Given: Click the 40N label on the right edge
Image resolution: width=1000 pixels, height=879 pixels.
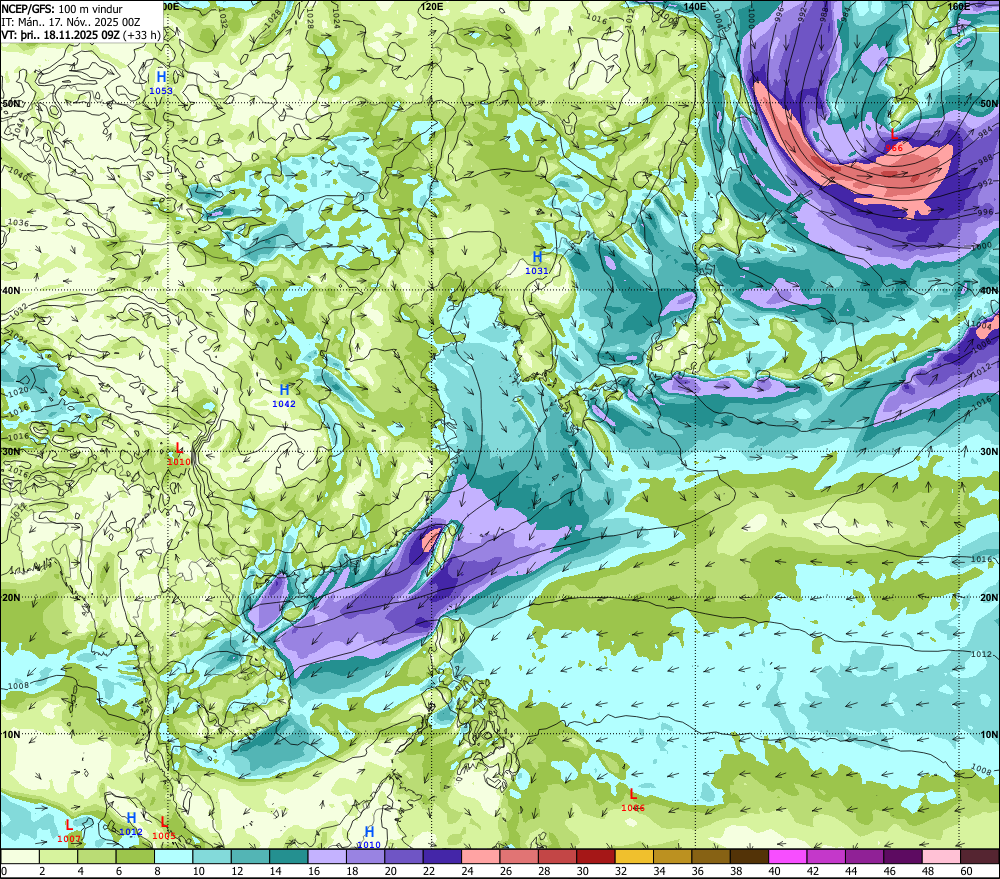Looking at the screenshot, I should 989,290.
